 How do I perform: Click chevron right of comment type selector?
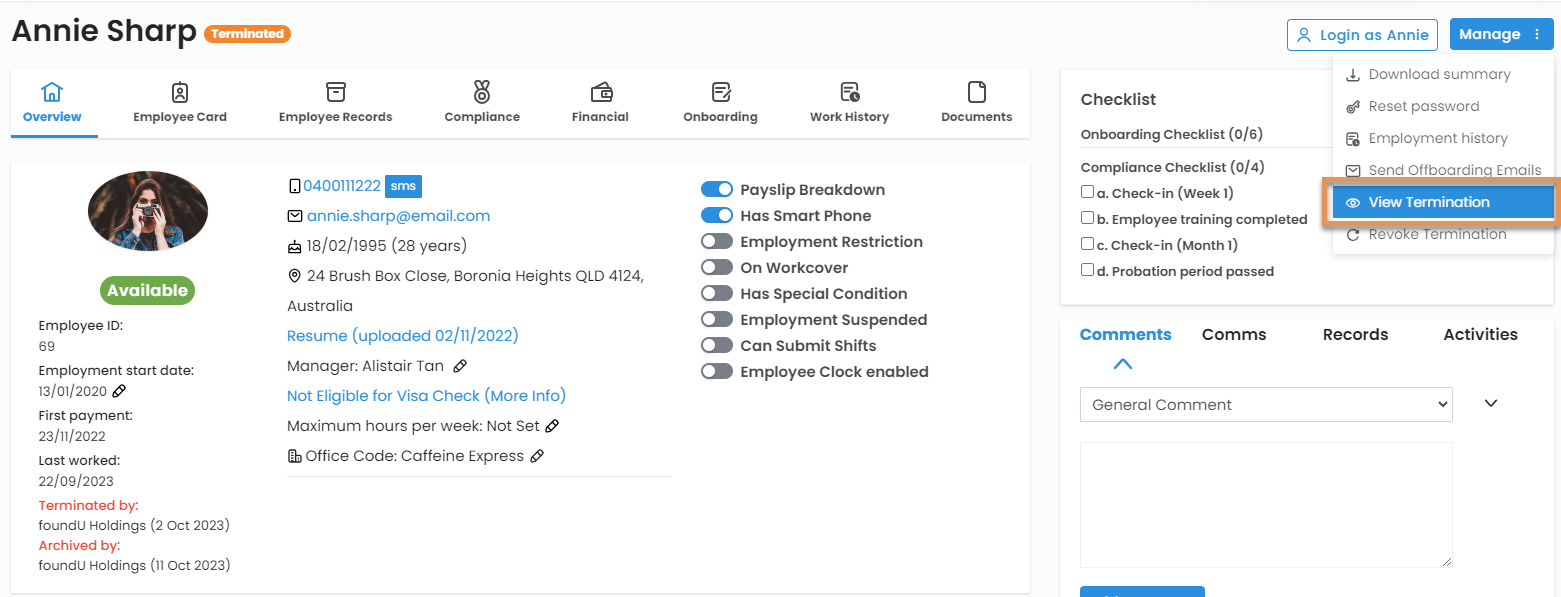pos(1491,403)
